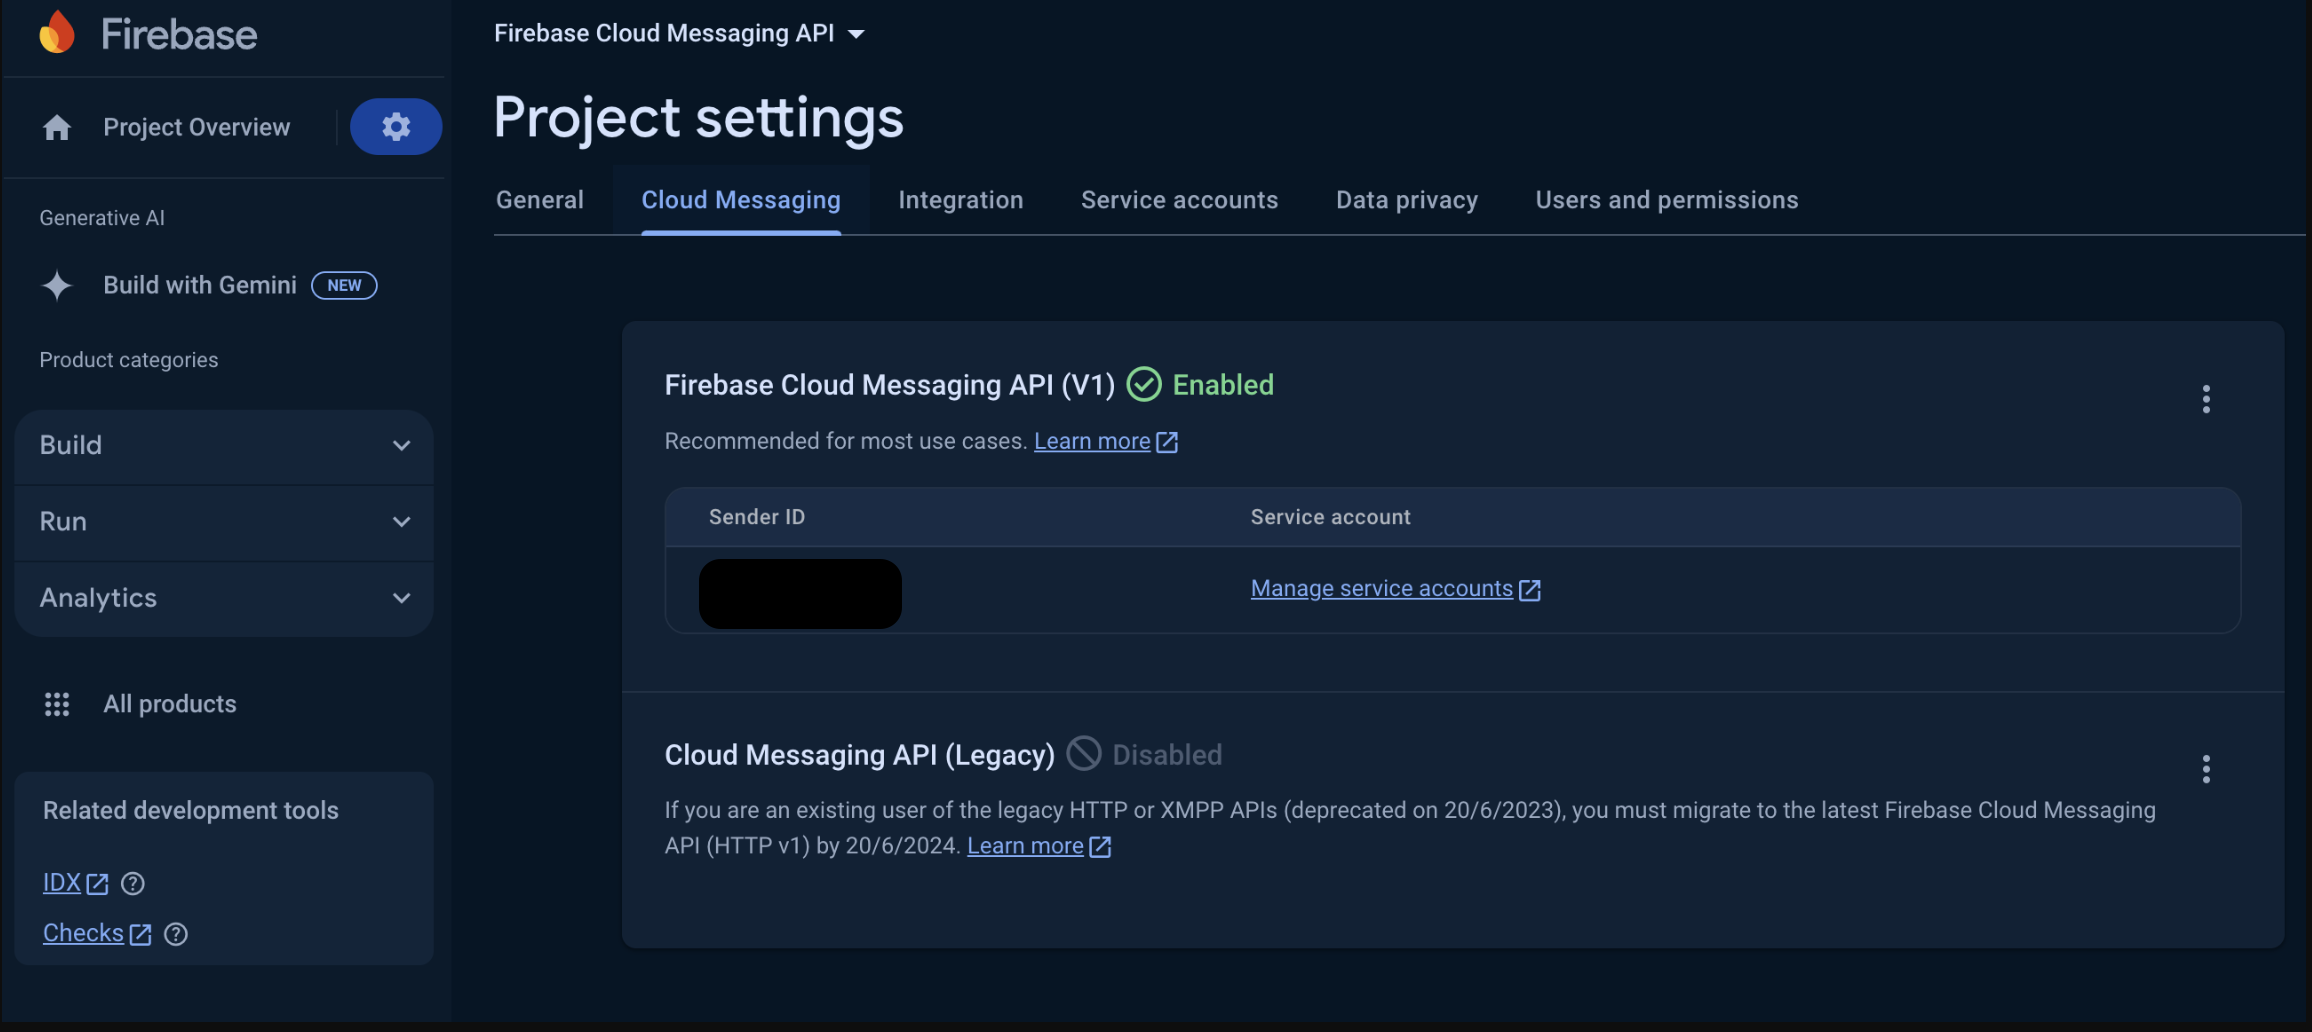Click the Project Overview home icon
The image size is (2312, 1032).
click(x=57, y=128)
